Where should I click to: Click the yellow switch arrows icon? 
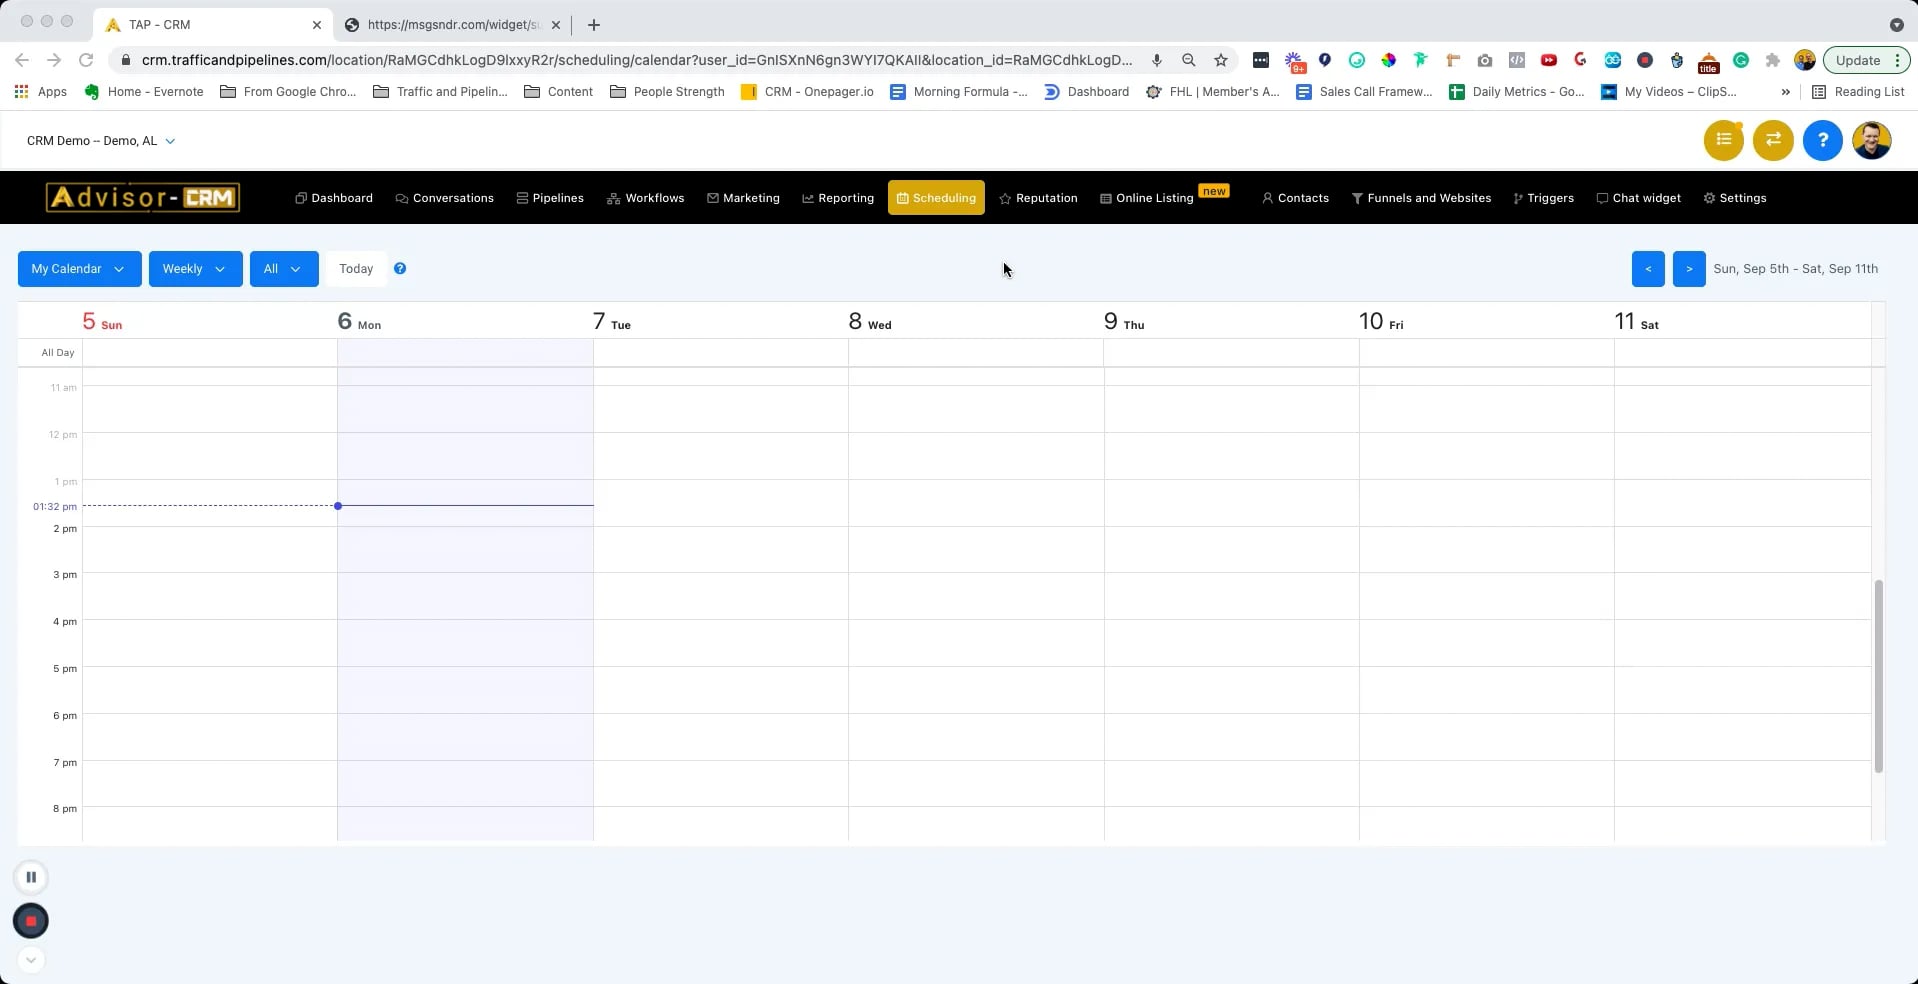1772,140
